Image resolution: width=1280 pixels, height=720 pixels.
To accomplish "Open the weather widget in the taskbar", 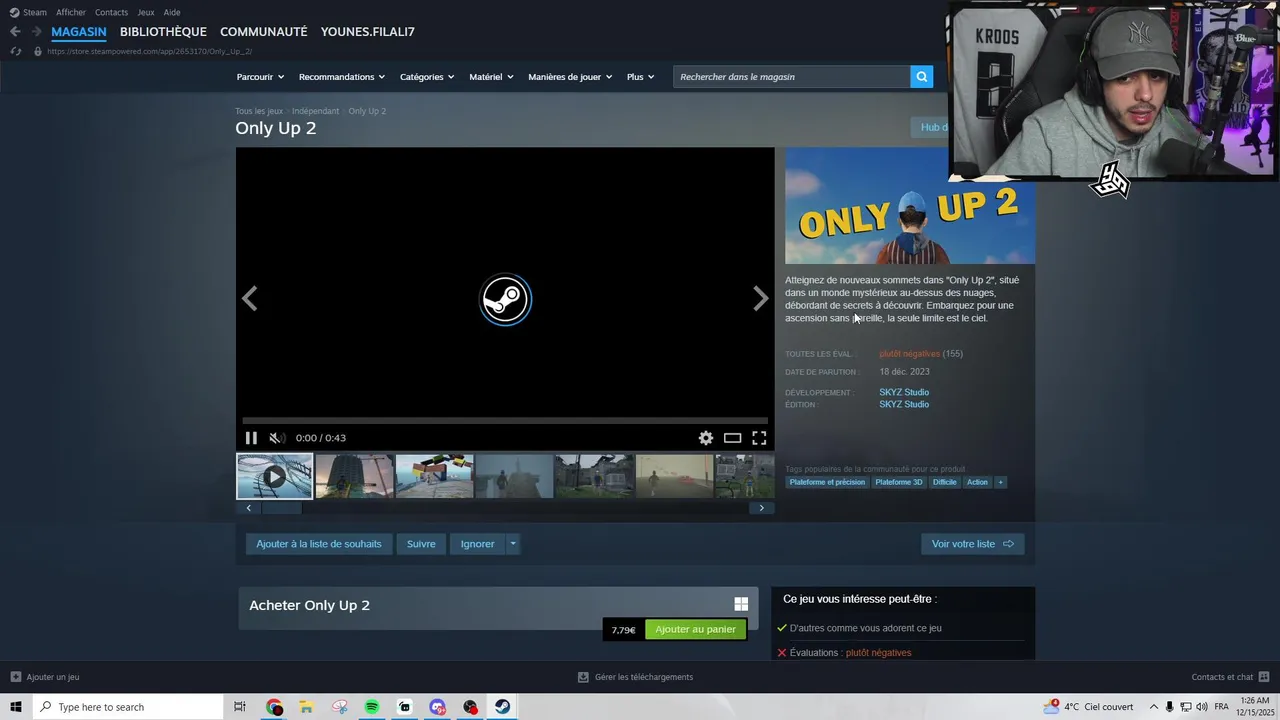I will (1088, 707).
